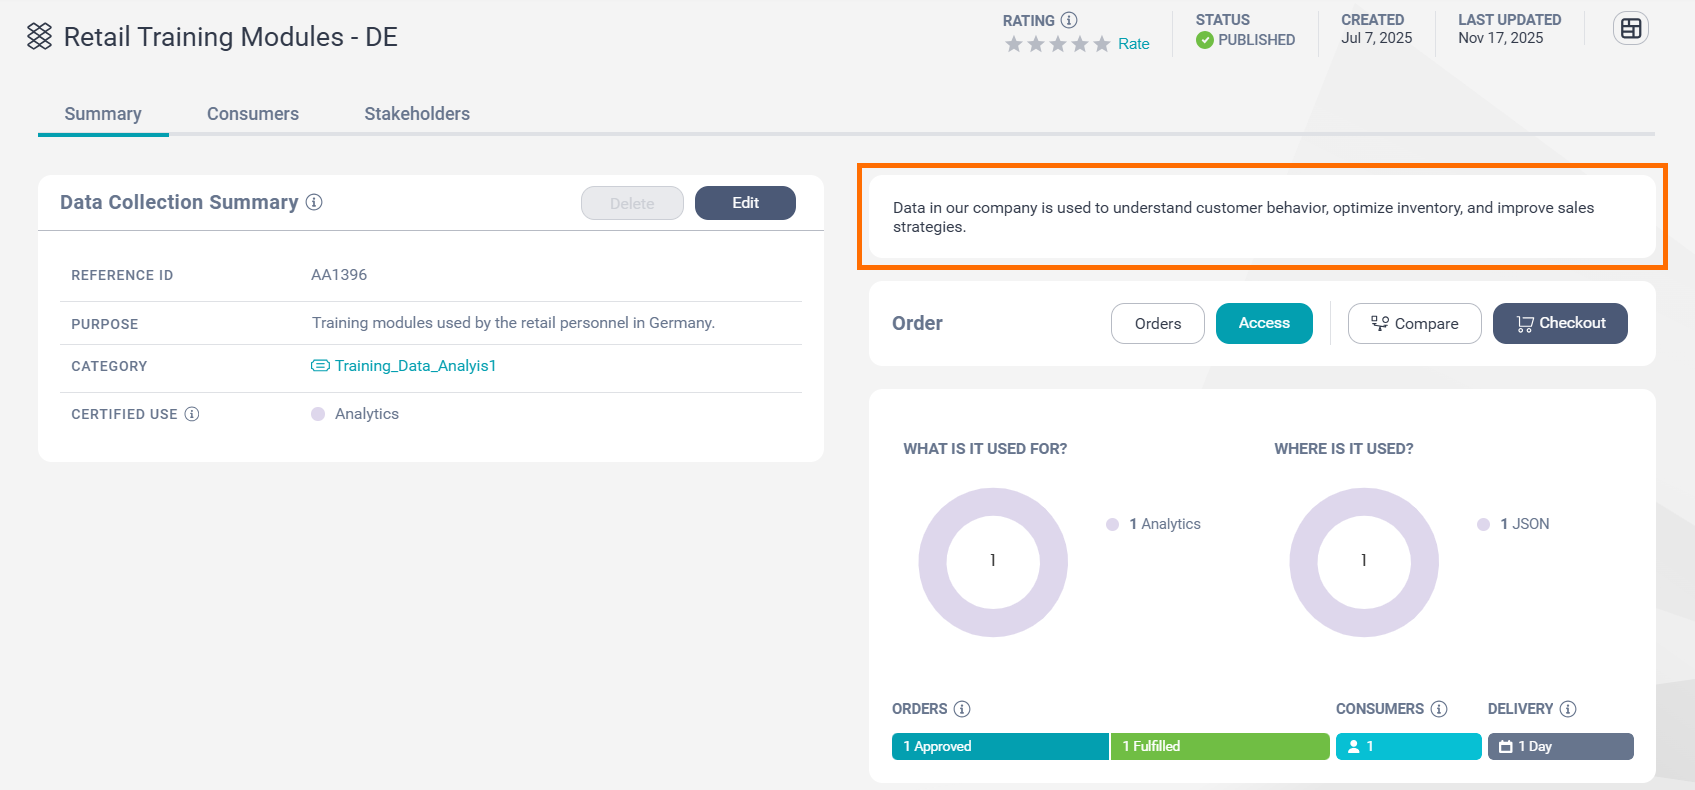
Task: Click the Certified Use info icon
Action: [x=192, y=414]
